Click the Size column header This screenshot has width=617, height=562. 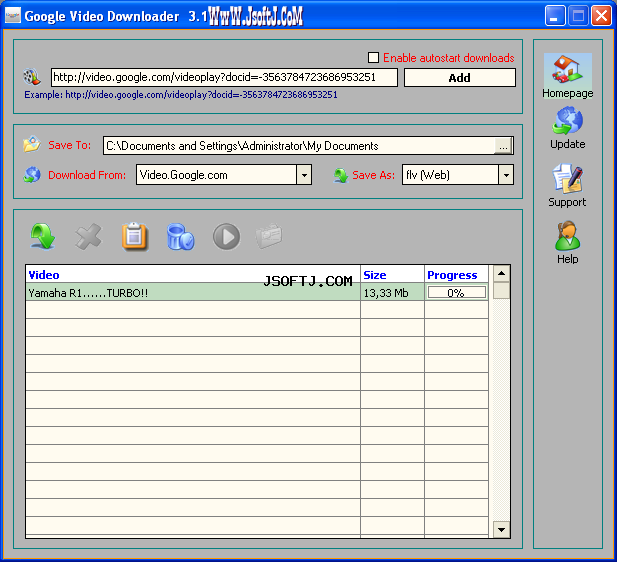point(392,275)
